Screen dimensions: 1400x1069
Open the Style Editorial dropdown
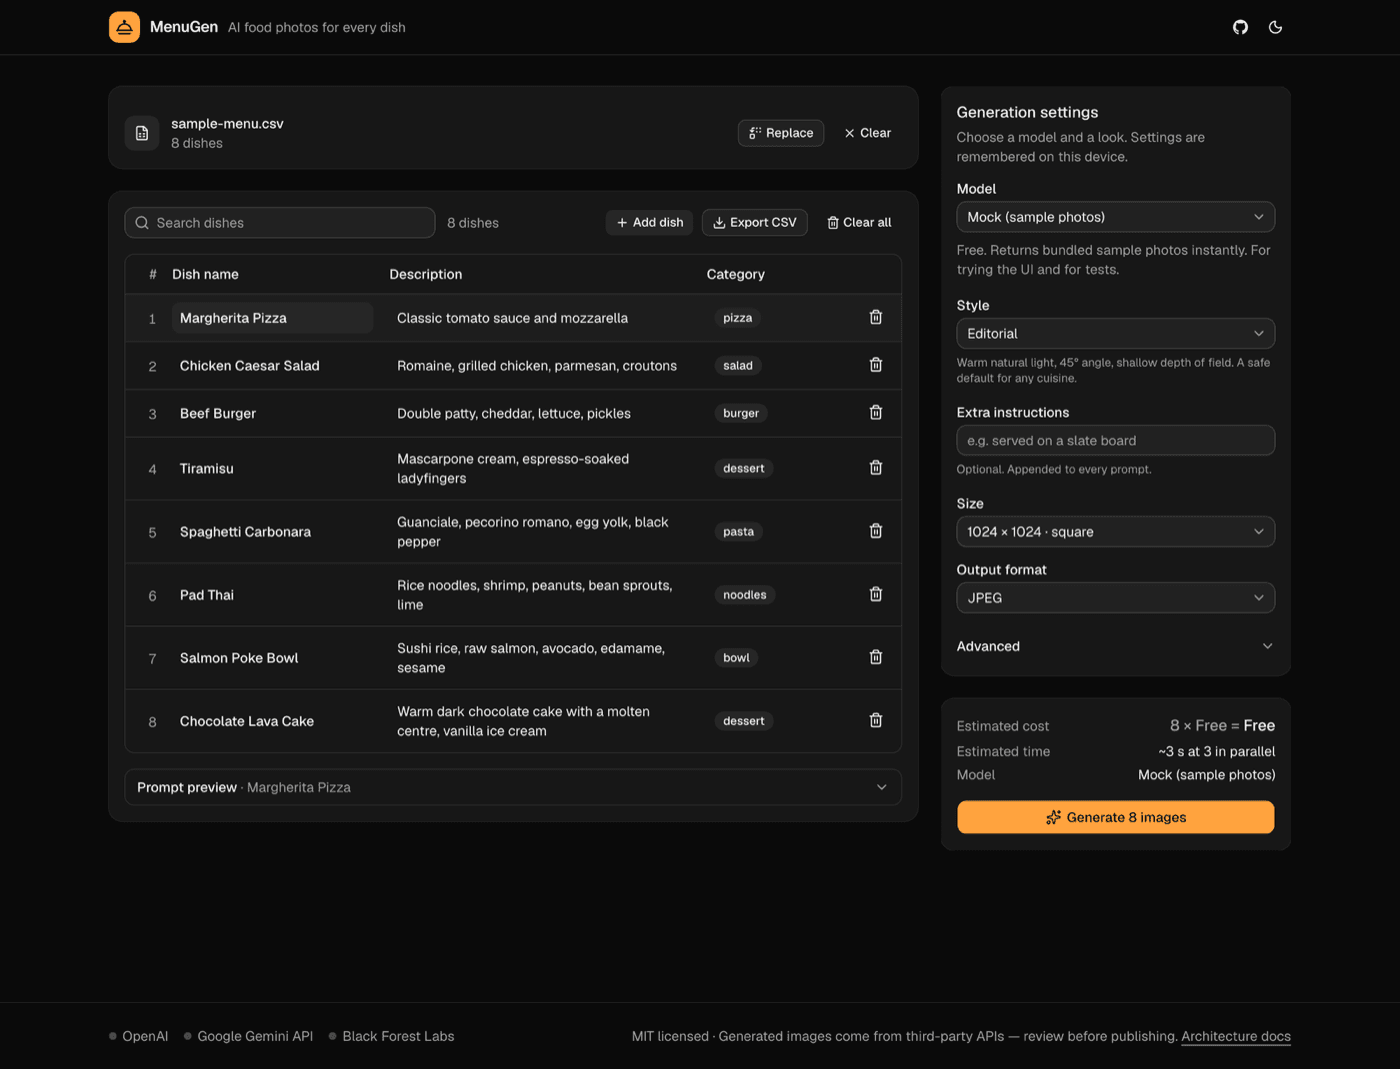[x=1115, y=333]
